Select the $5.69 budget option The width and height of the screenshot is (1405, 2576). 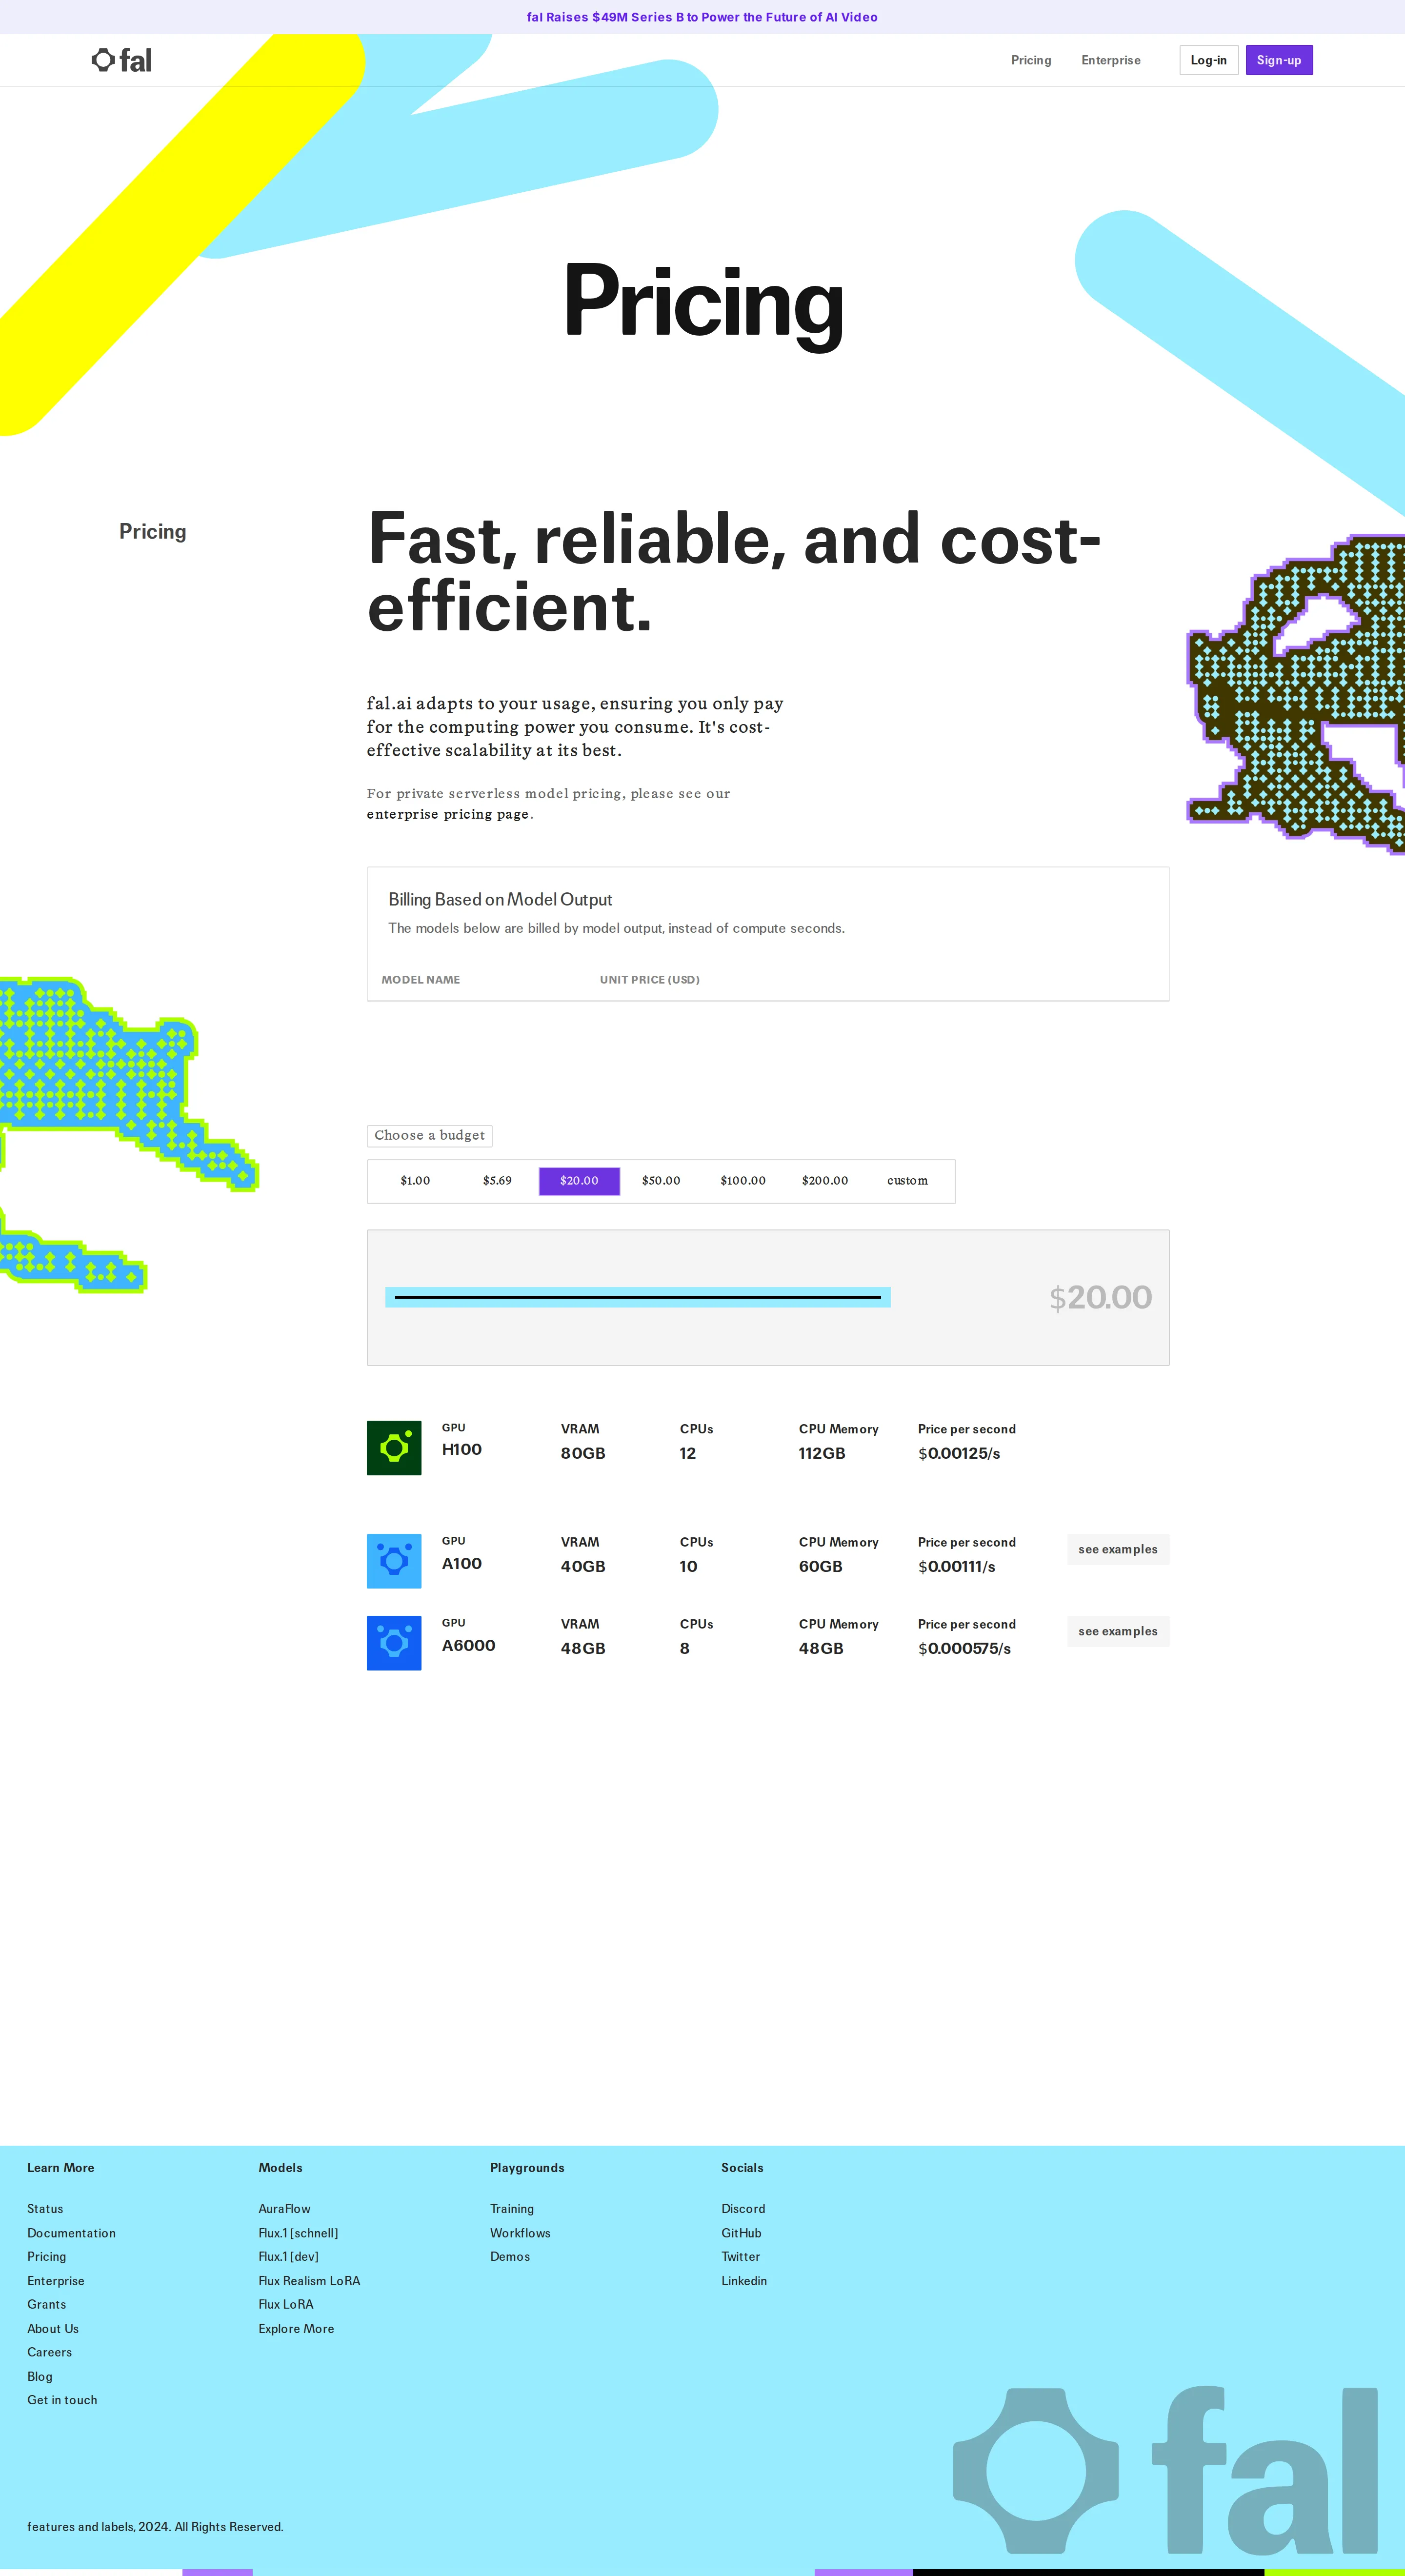(497, 1181)
